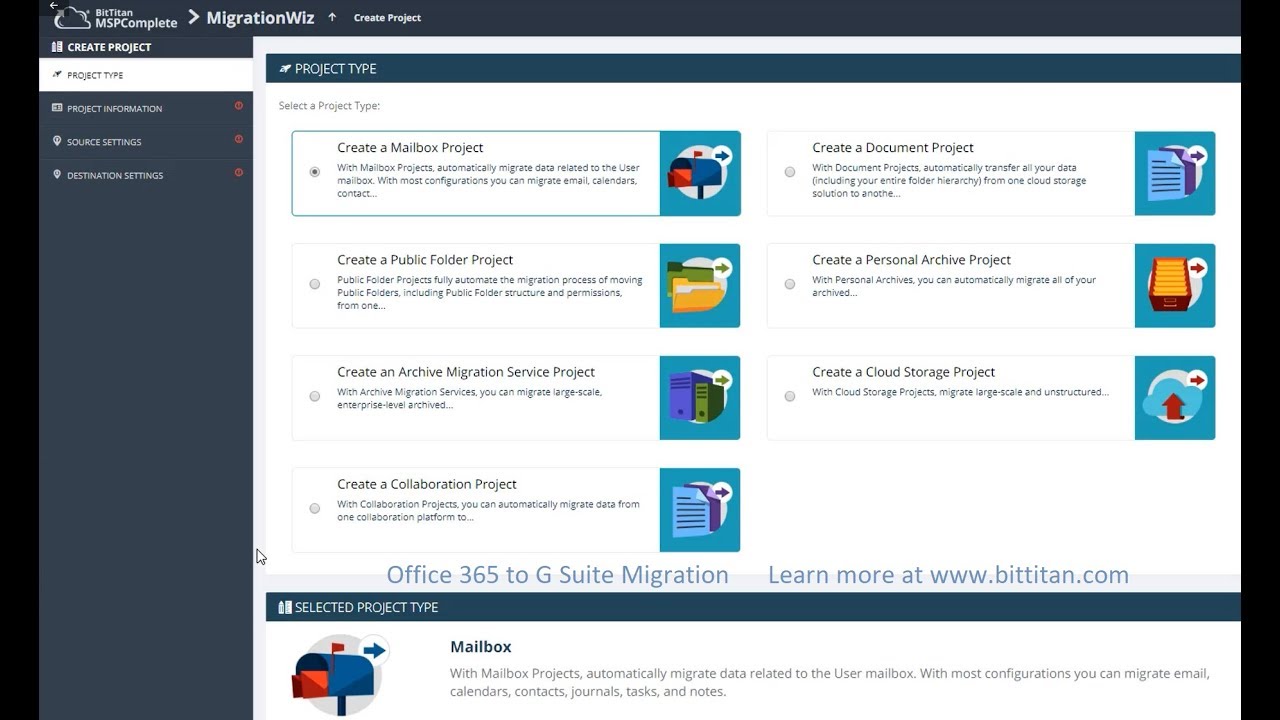
Task: Click the SELECTED PROJECT TYPE header text
Action: (x=366, y=607)
